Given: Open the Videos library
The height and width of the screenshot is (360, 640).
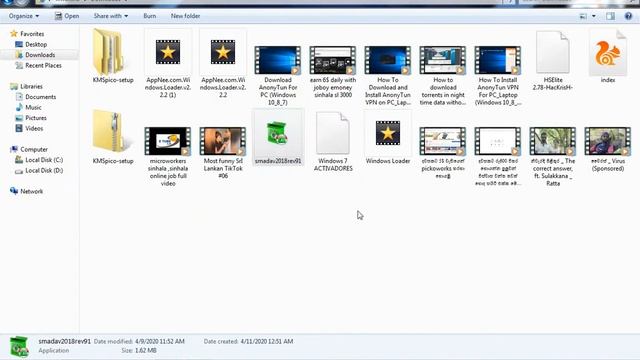Looking at the screenshot, I should 29,128.
